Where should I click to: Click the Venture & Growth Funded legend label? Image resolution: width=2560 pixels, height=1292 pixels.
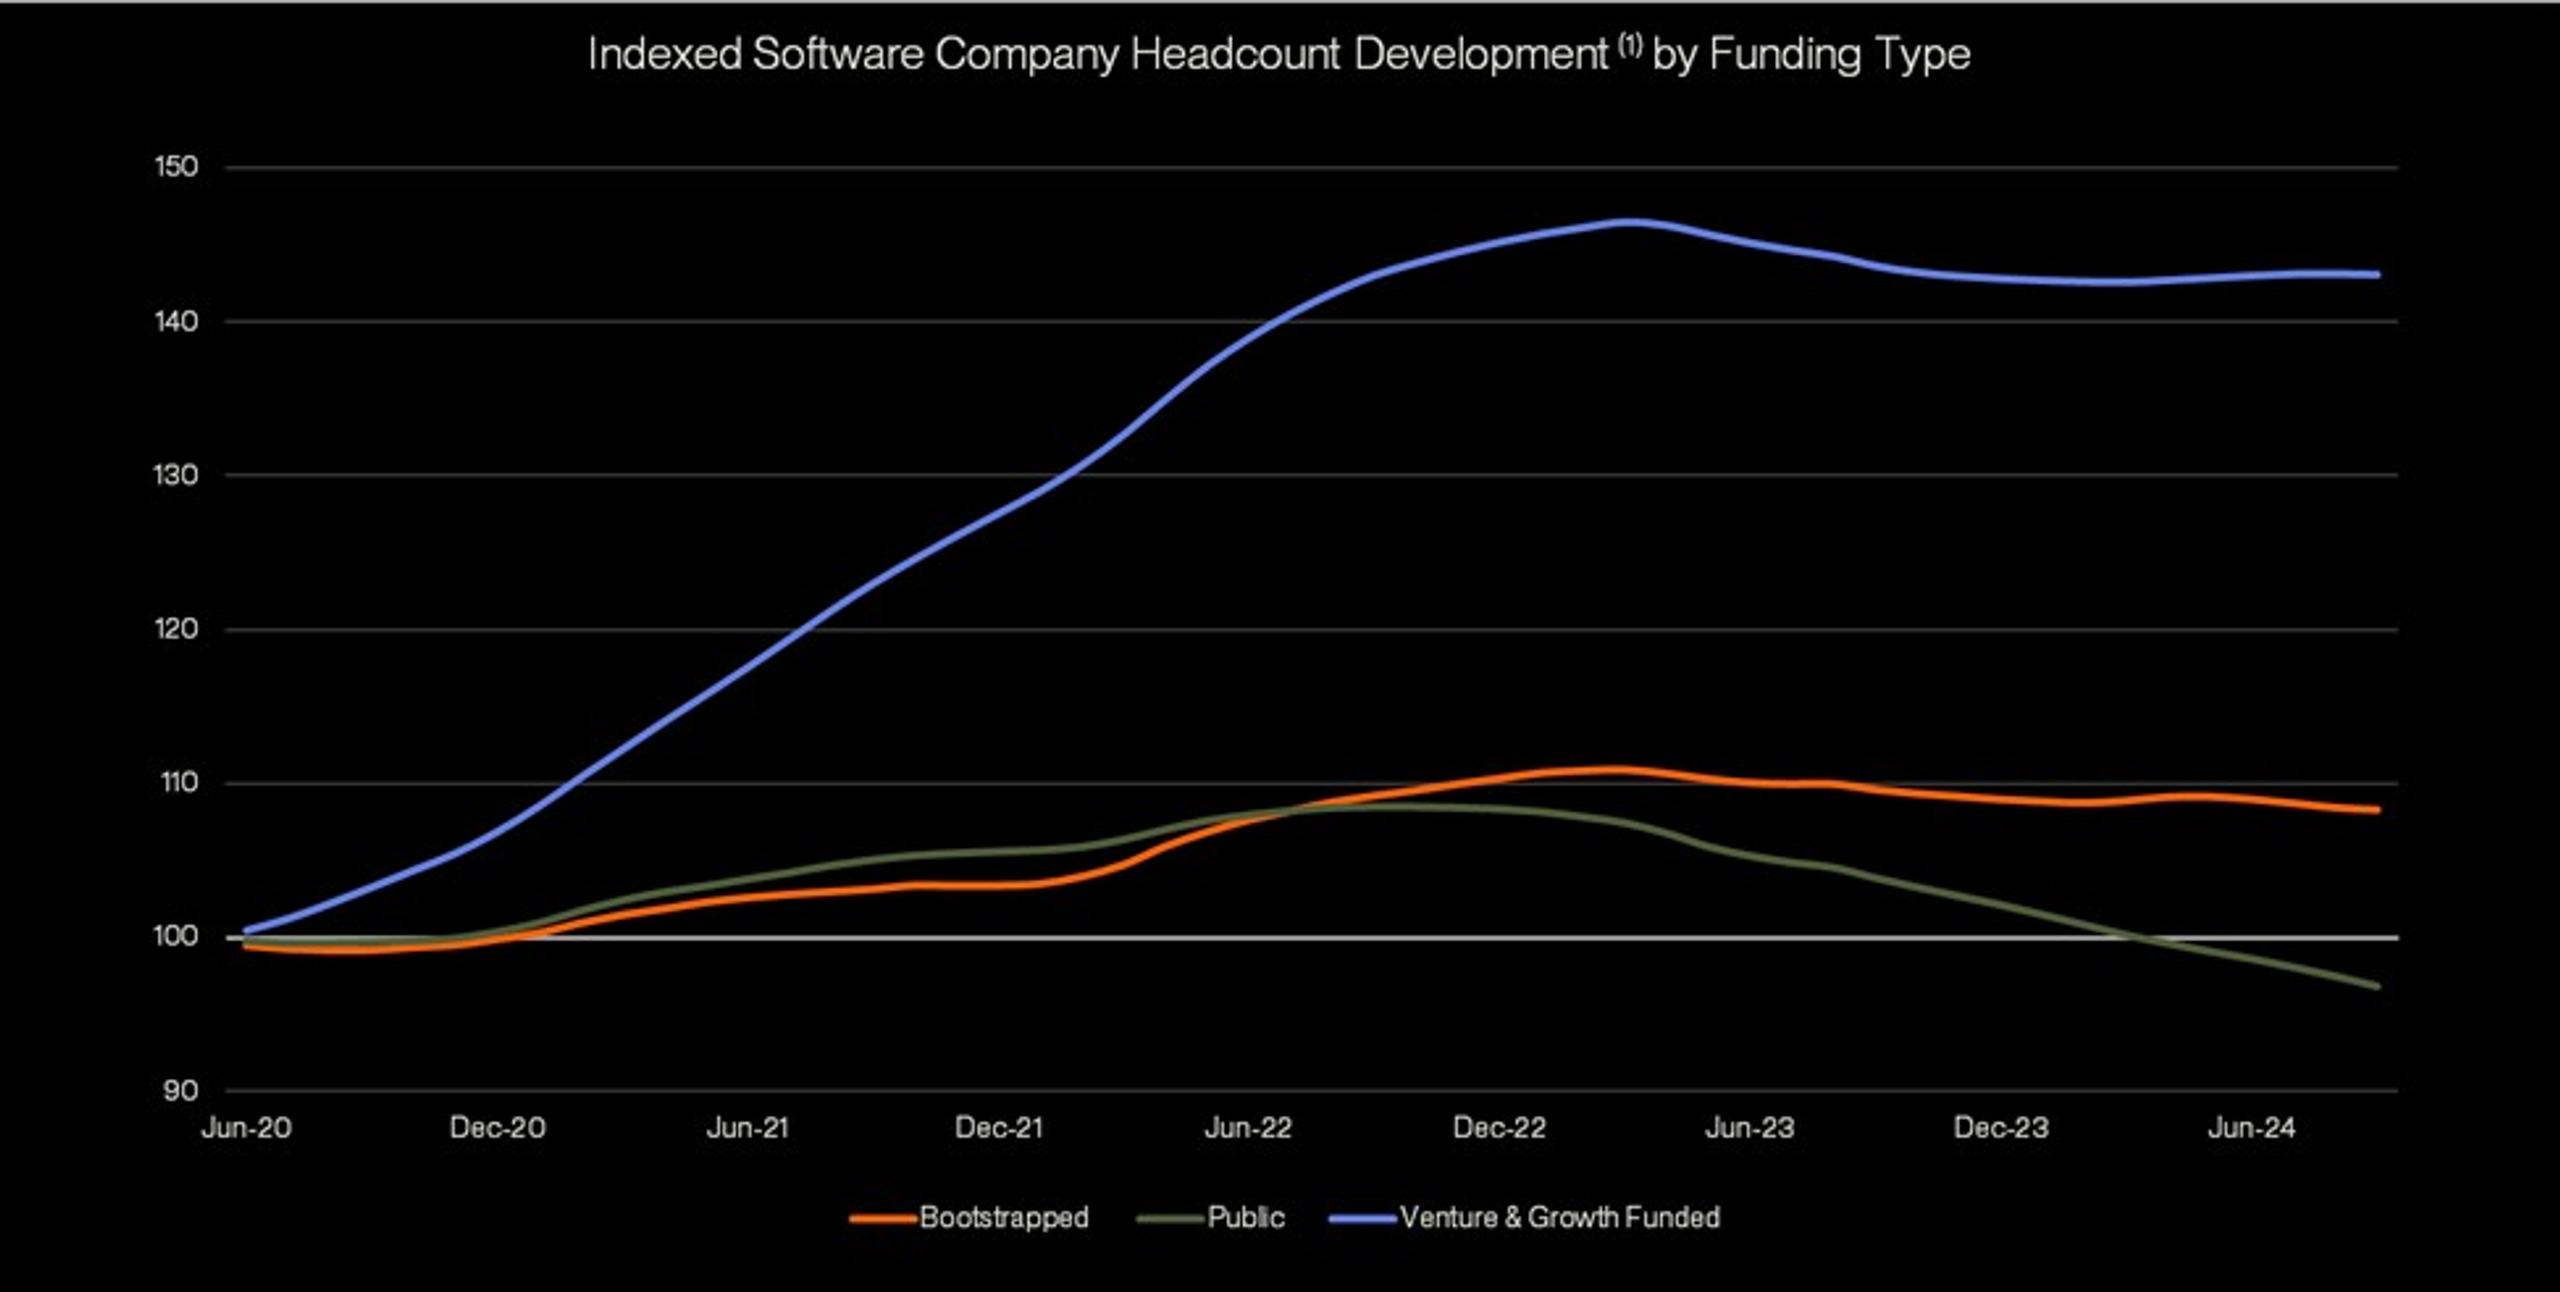coord(1559,1217)
